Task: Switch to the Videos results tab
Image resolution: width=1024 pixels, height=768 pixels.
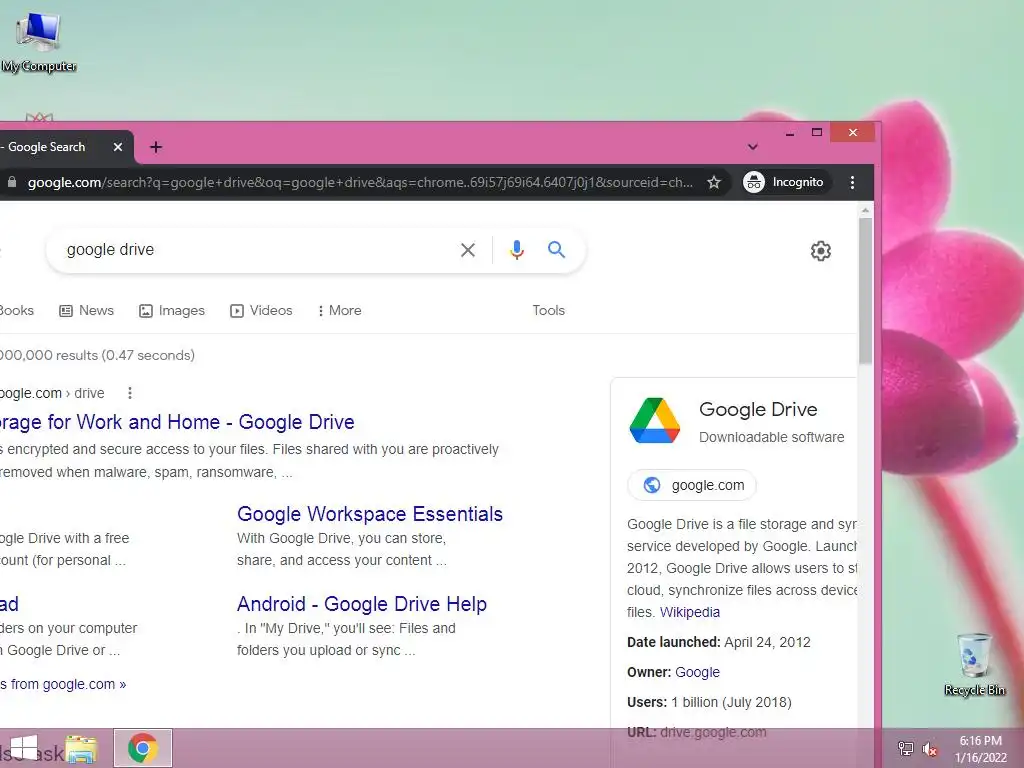Action: (x=261, y=311)
